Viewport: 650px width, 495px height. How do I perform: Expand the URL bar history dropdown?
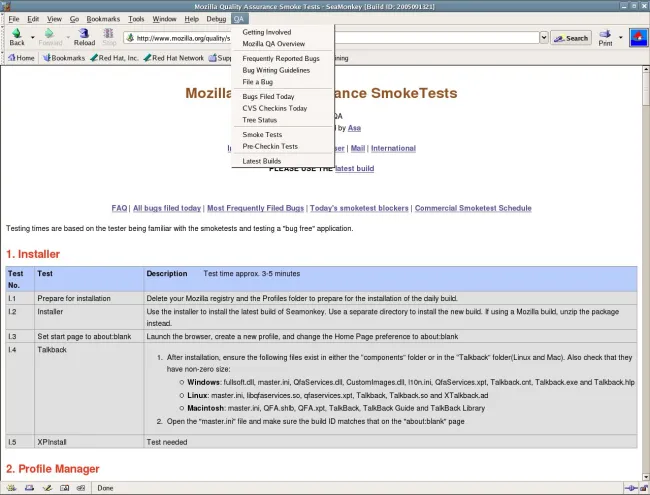point(545,38)
